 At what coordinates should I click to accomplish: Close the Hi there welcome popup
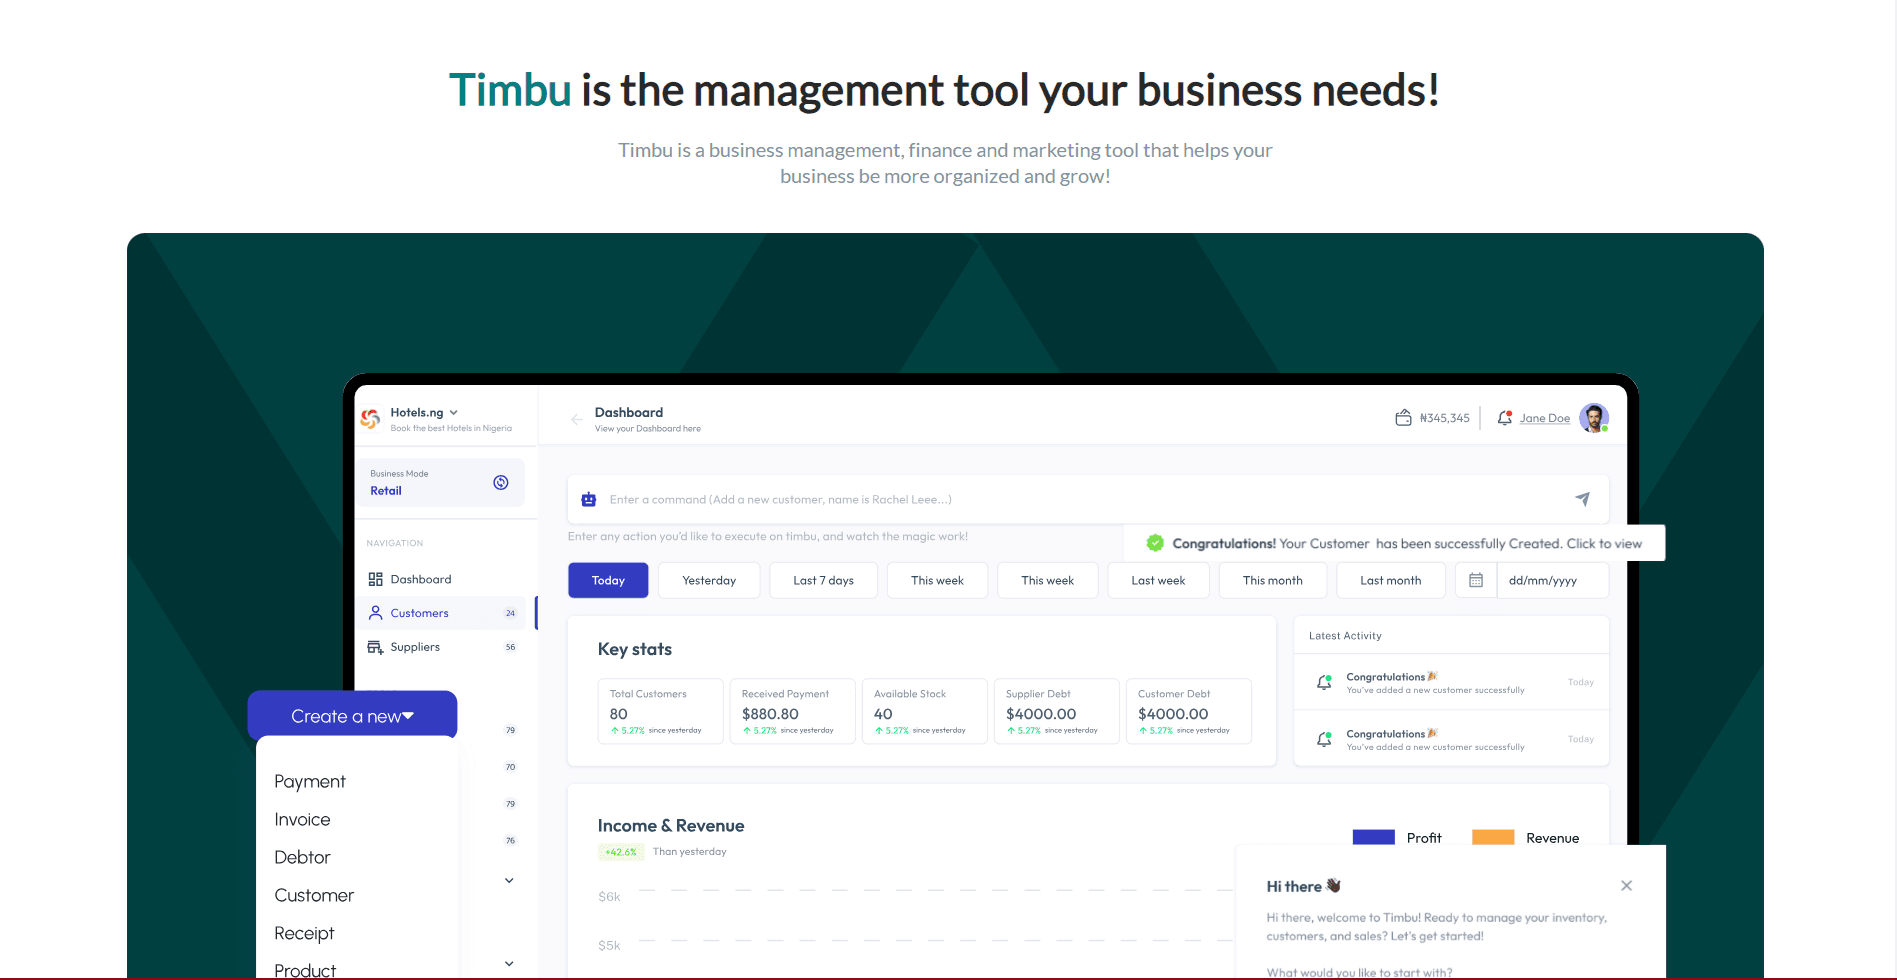coord(1627,886)
